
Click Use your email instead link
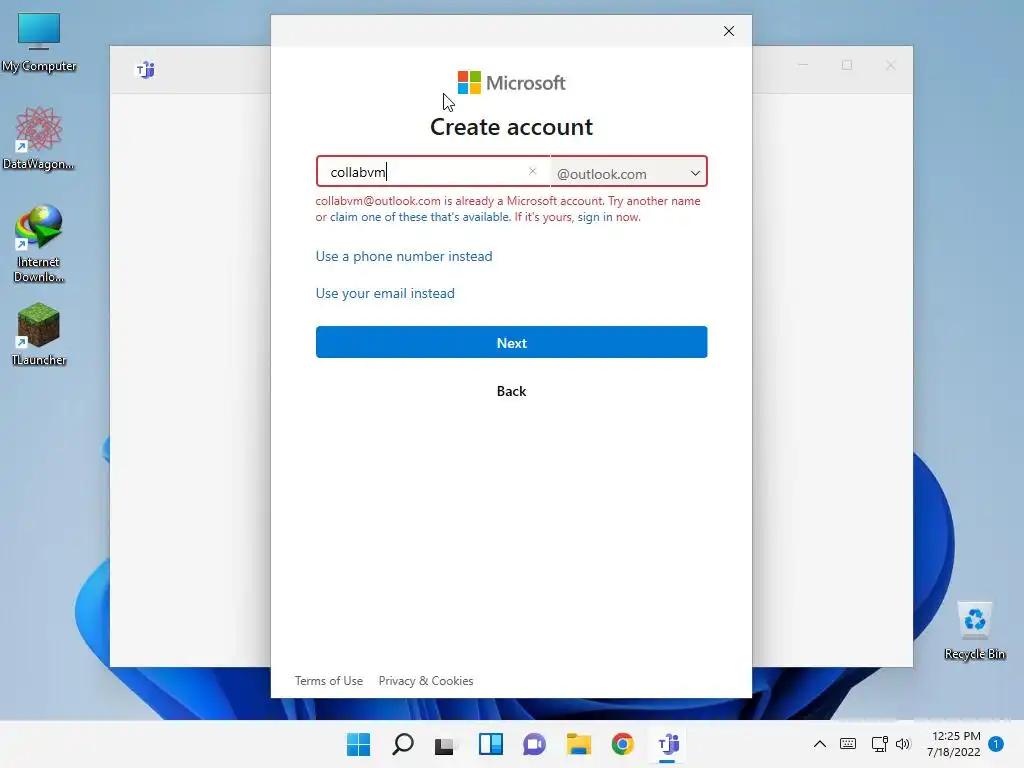(x=385, y=293)
